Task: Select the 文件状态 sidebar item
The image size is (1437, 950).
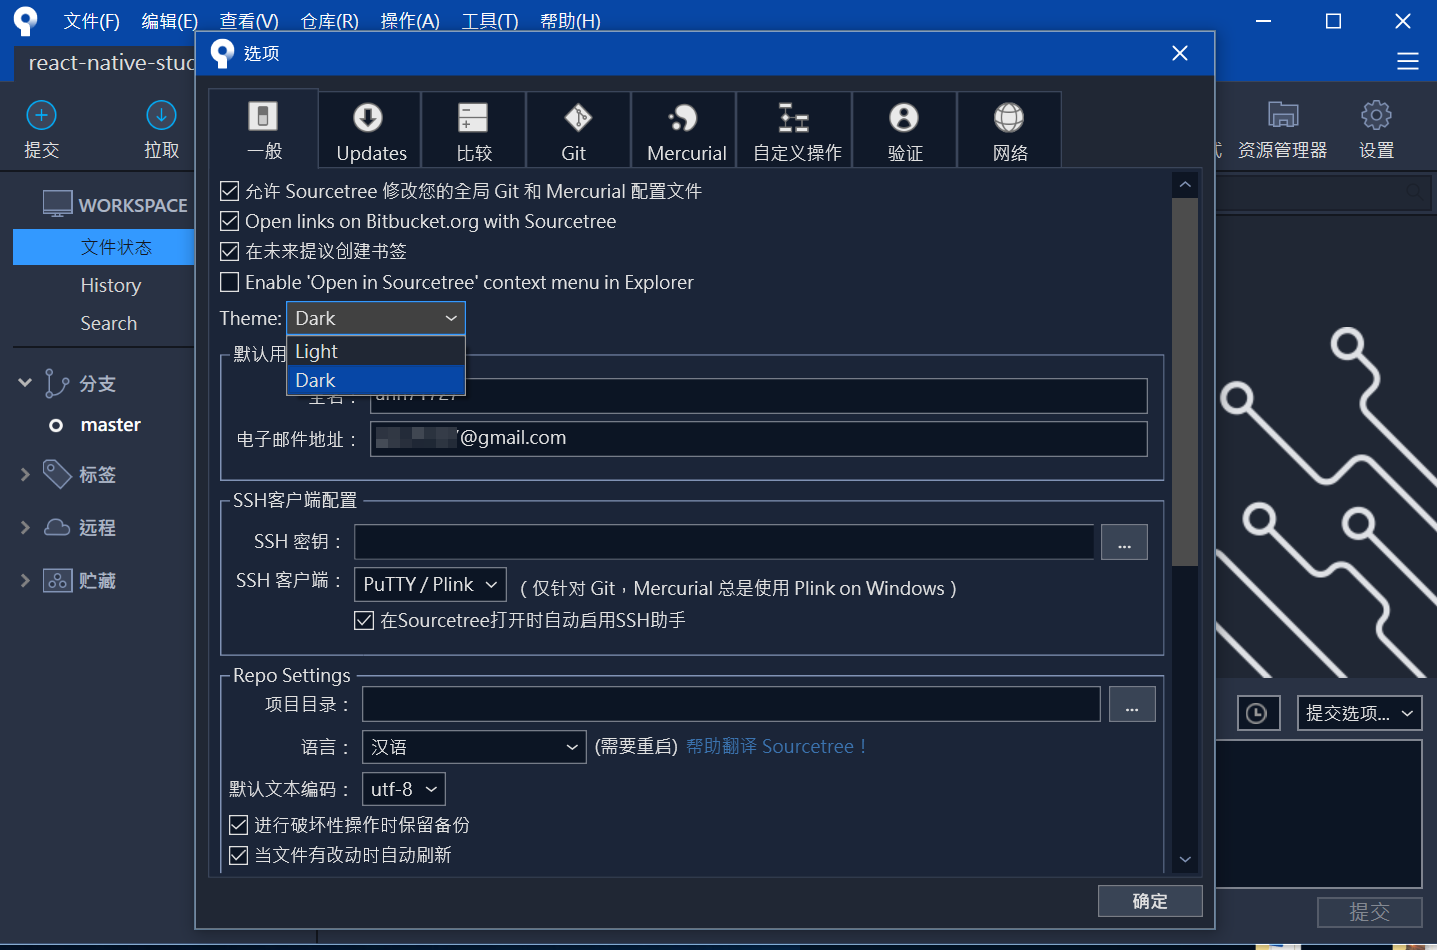Action: 104,247
